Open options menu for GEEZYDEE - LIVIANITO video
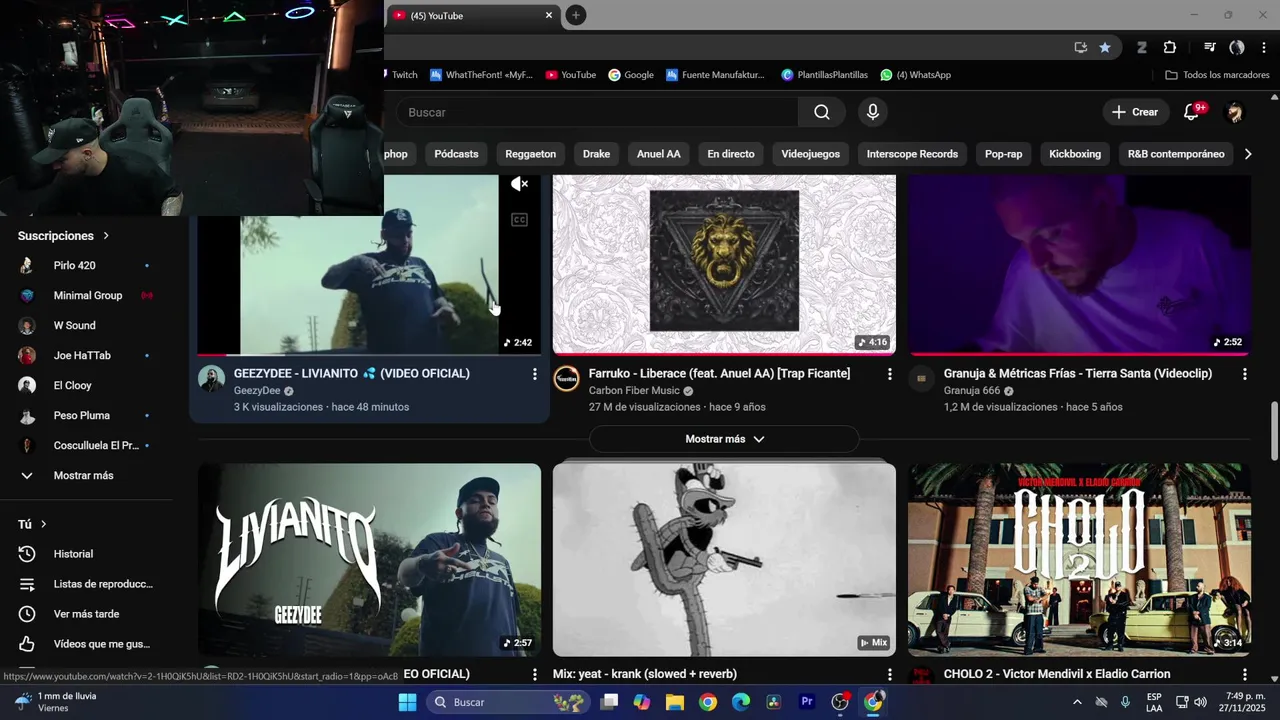Image resolution: width=1280 pixels, height=720 pixels. [x=534, y=374]
